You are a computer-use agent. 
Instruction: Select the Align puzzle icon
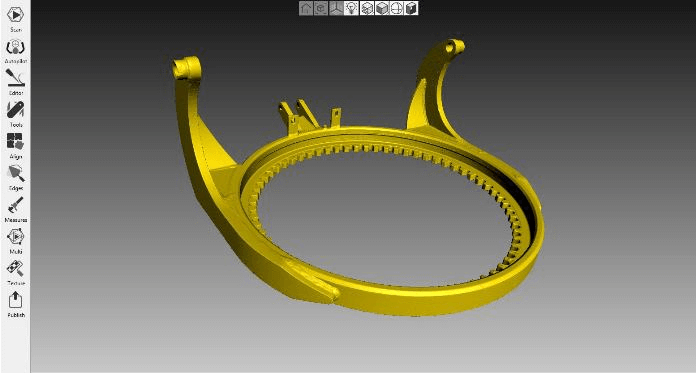(x=15, y=142)
